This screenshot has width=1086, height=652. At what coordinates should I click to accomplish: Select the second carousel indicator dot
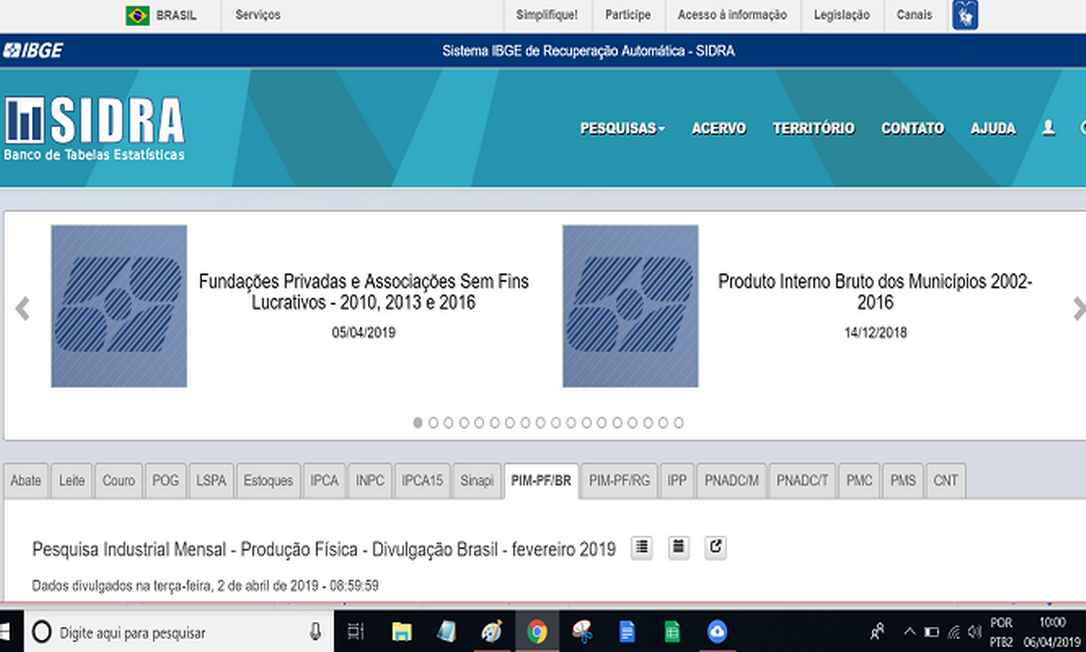coord(433,423)
